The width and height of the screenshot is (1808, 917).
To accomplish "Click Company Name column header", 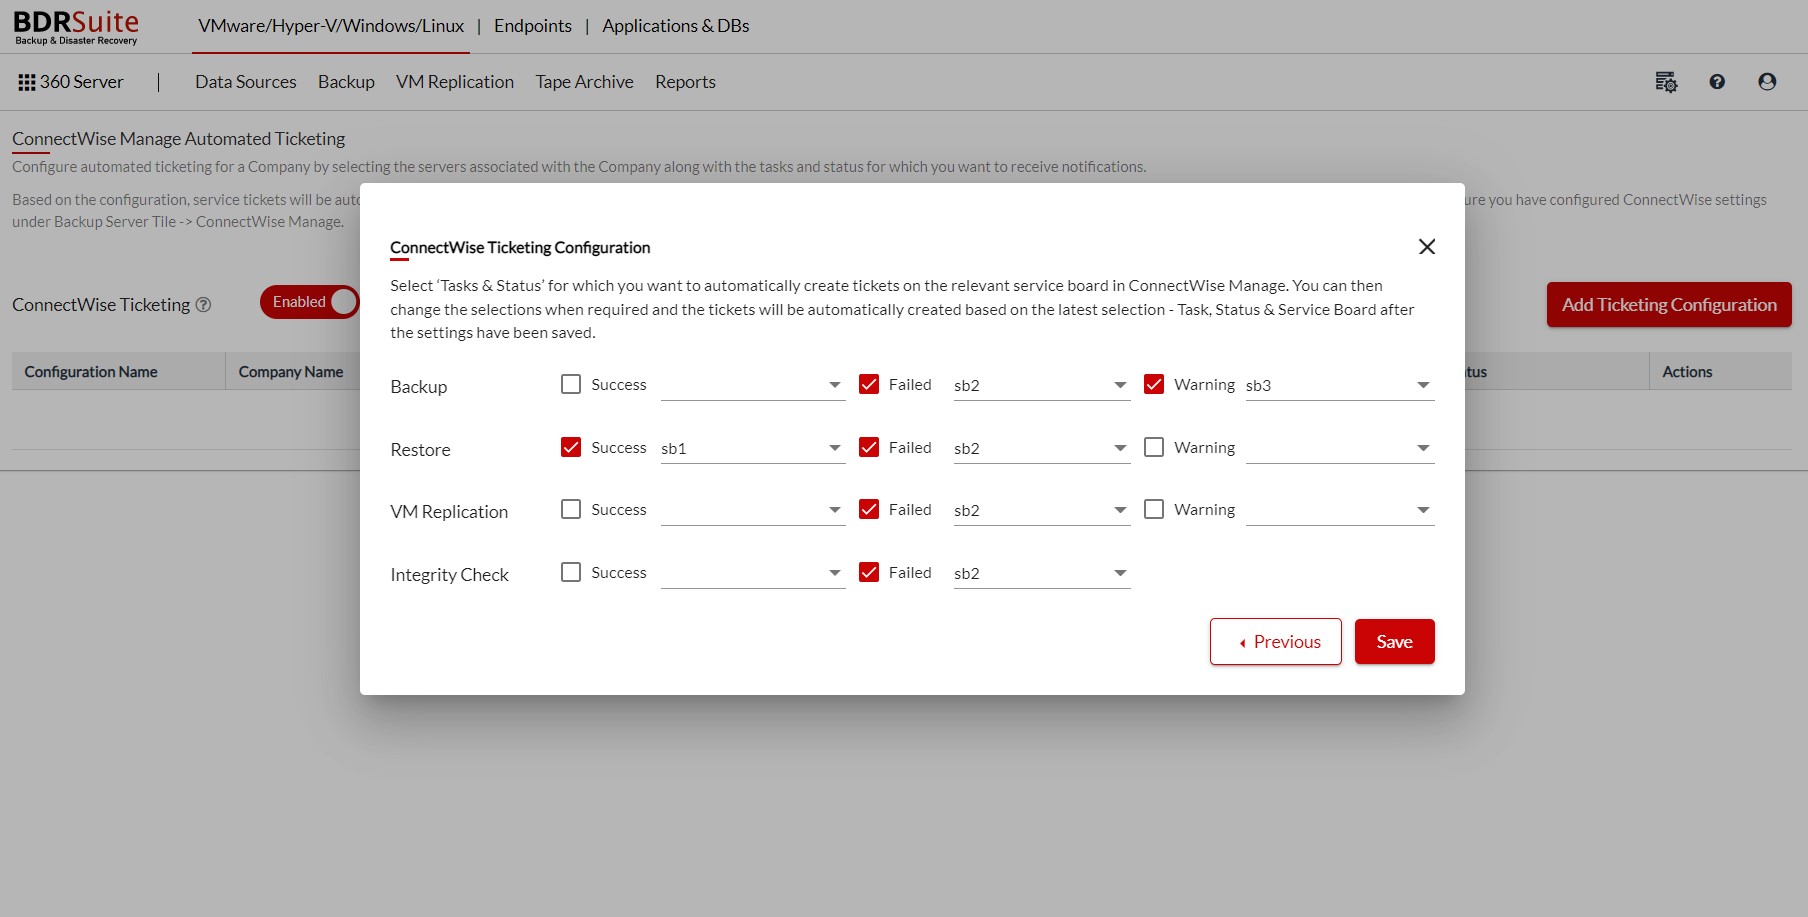I will pos(291,372).
